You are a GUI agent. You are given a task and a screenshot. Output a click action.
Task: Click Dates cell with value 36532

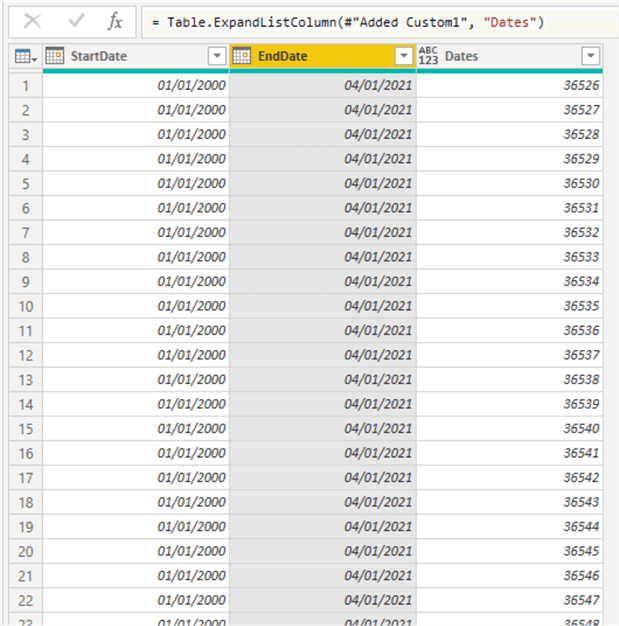pos(510,232)
